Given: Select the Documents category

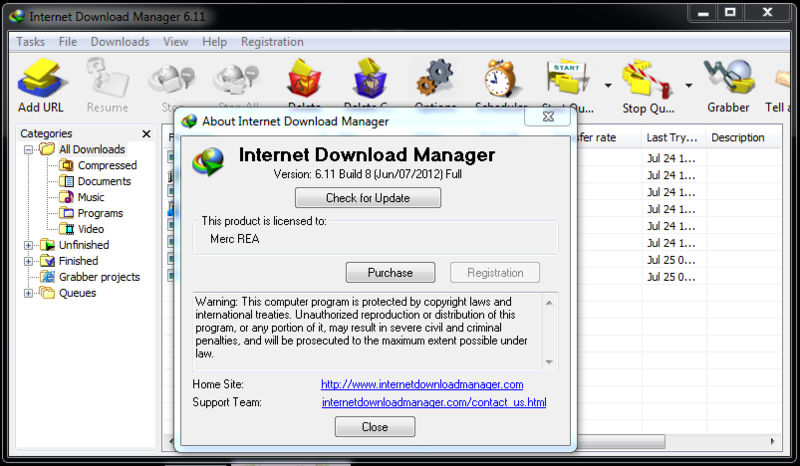Looking at the screenshot, I should 104,181.
